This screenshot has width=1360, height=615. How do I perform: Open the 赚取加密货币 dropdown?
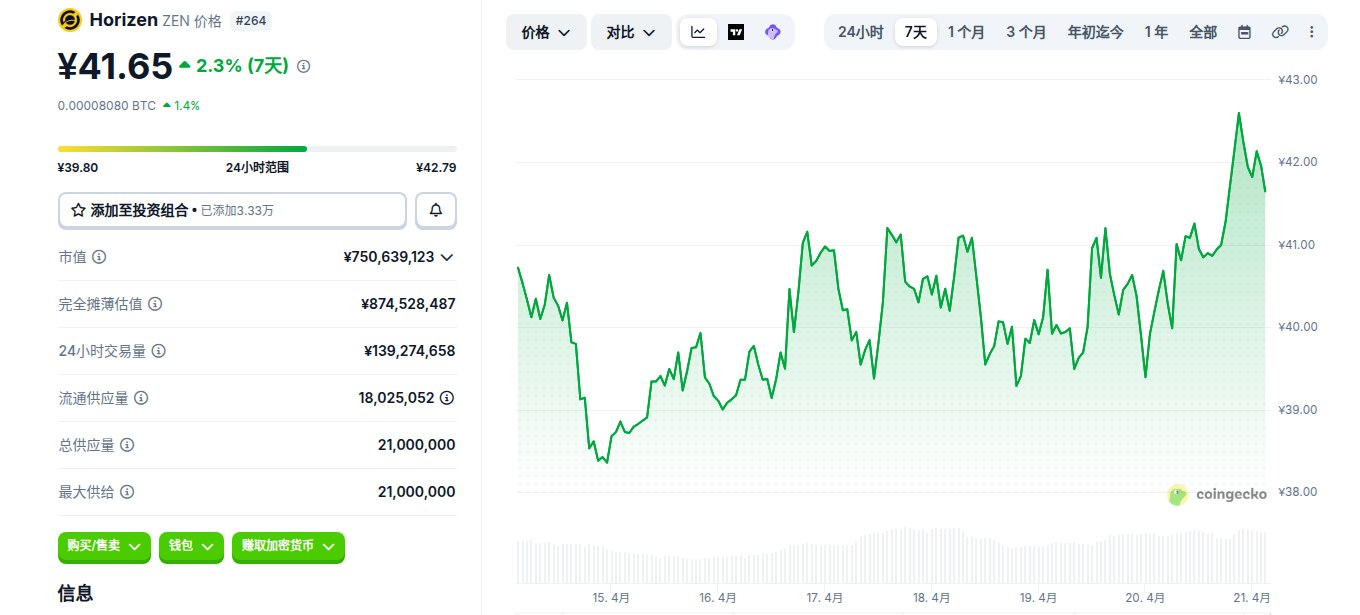(x=288, y=546)
